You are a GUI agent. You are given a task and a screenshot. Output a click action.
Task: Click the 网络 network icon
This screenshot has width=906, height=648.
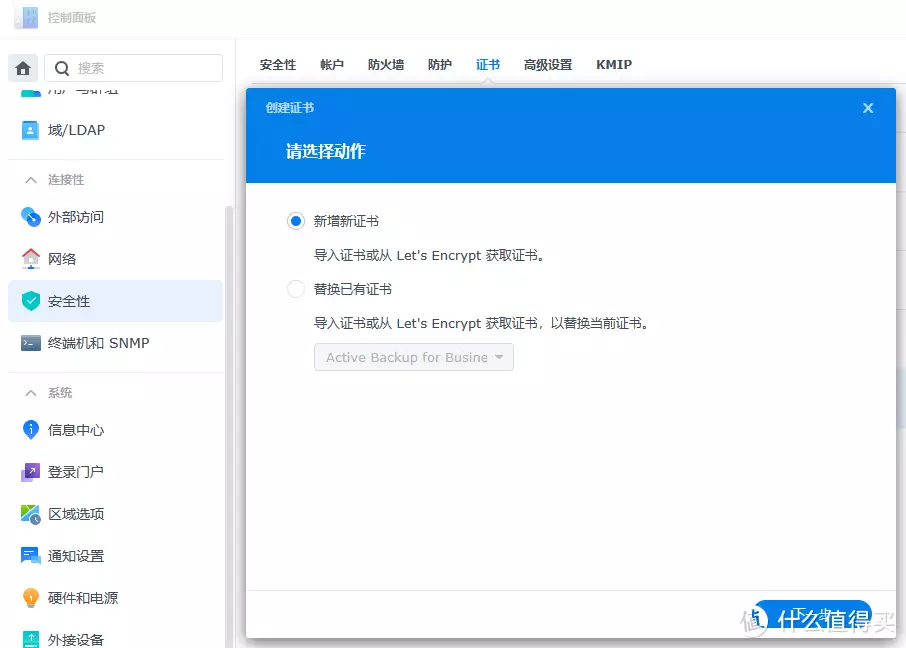(31, 259)
